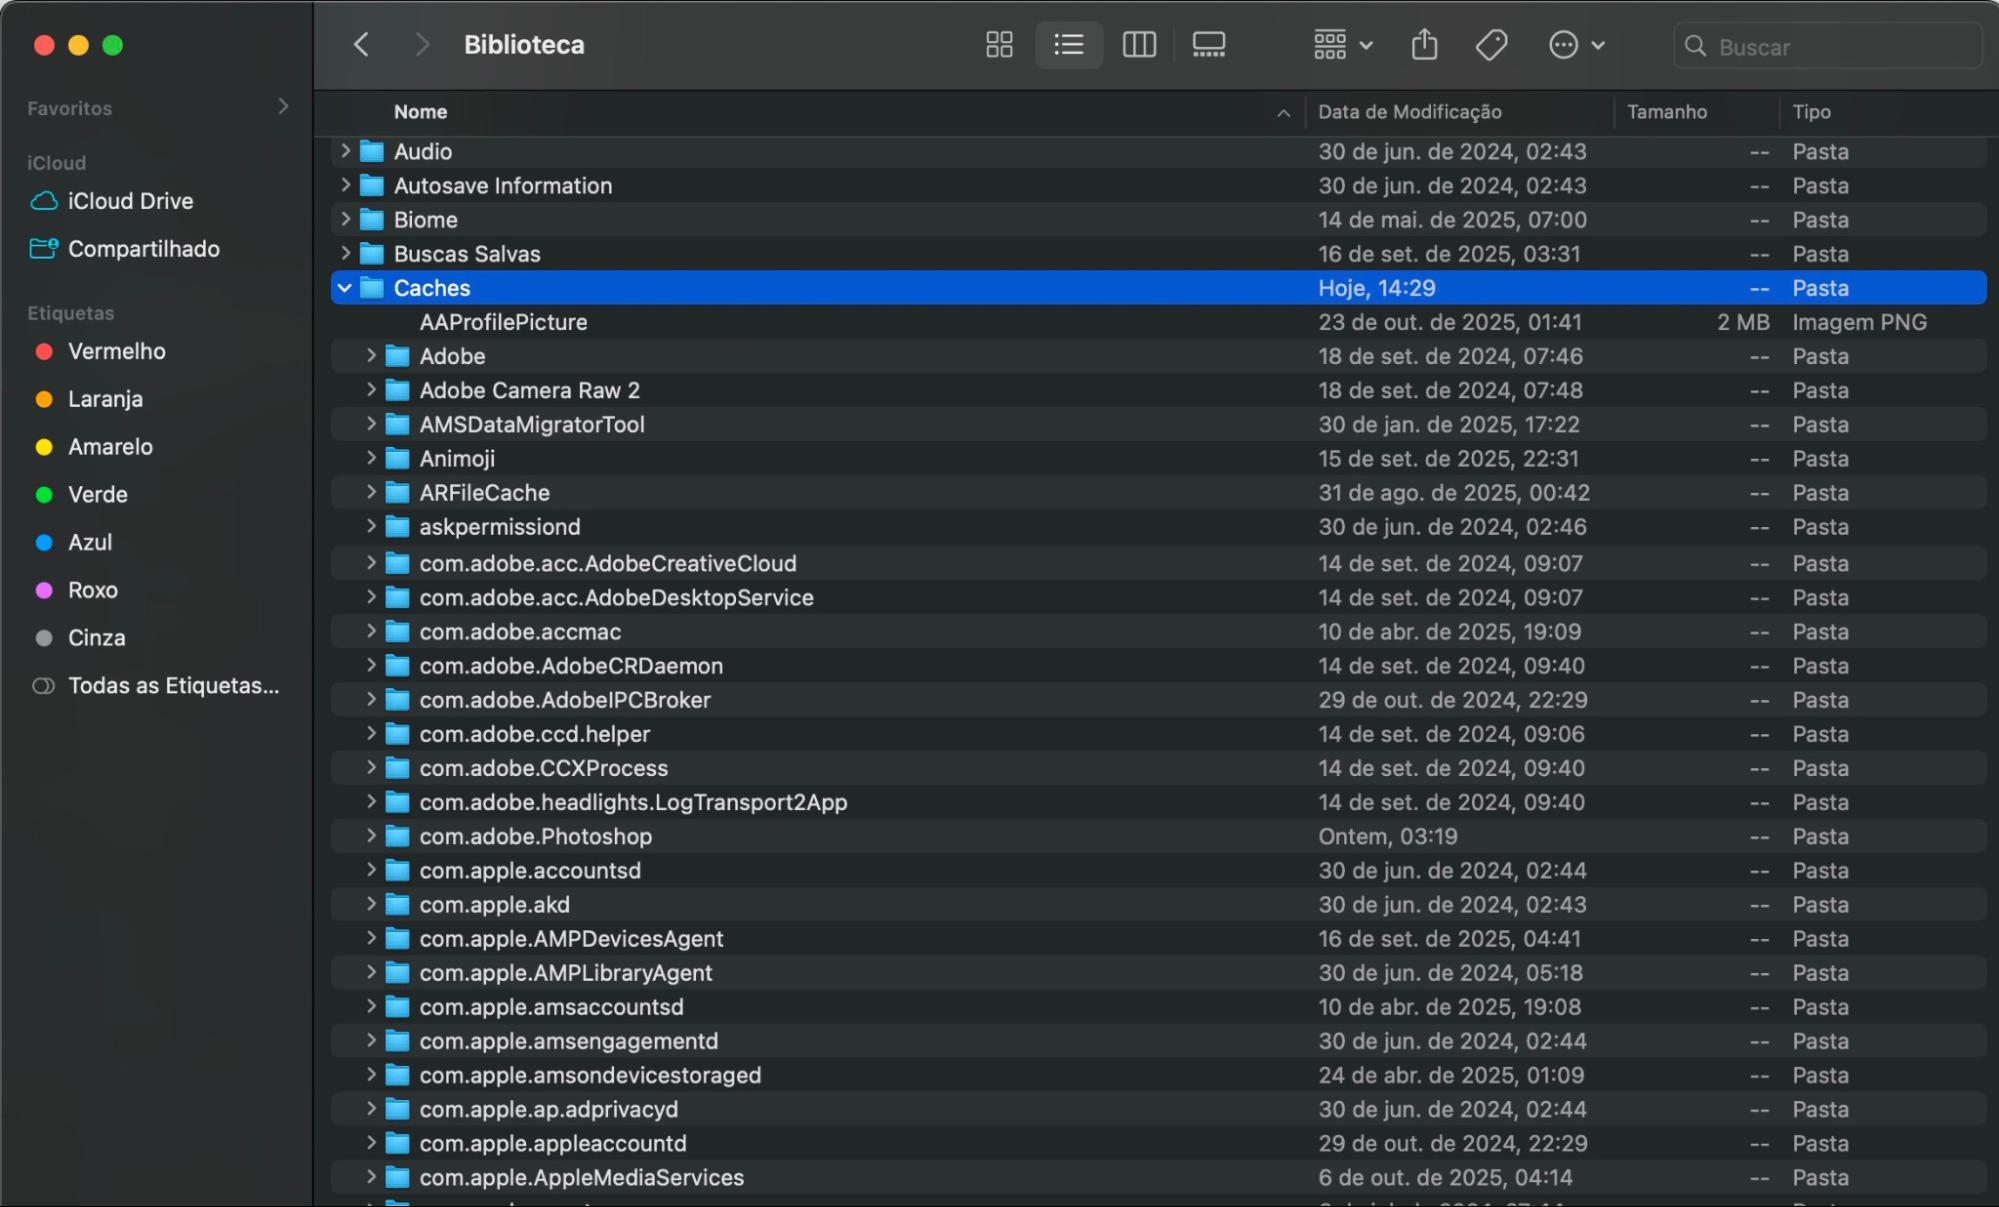Sort by the Tamanho column header
Screen dimensions: 1999x1207
pos(1666,111)
